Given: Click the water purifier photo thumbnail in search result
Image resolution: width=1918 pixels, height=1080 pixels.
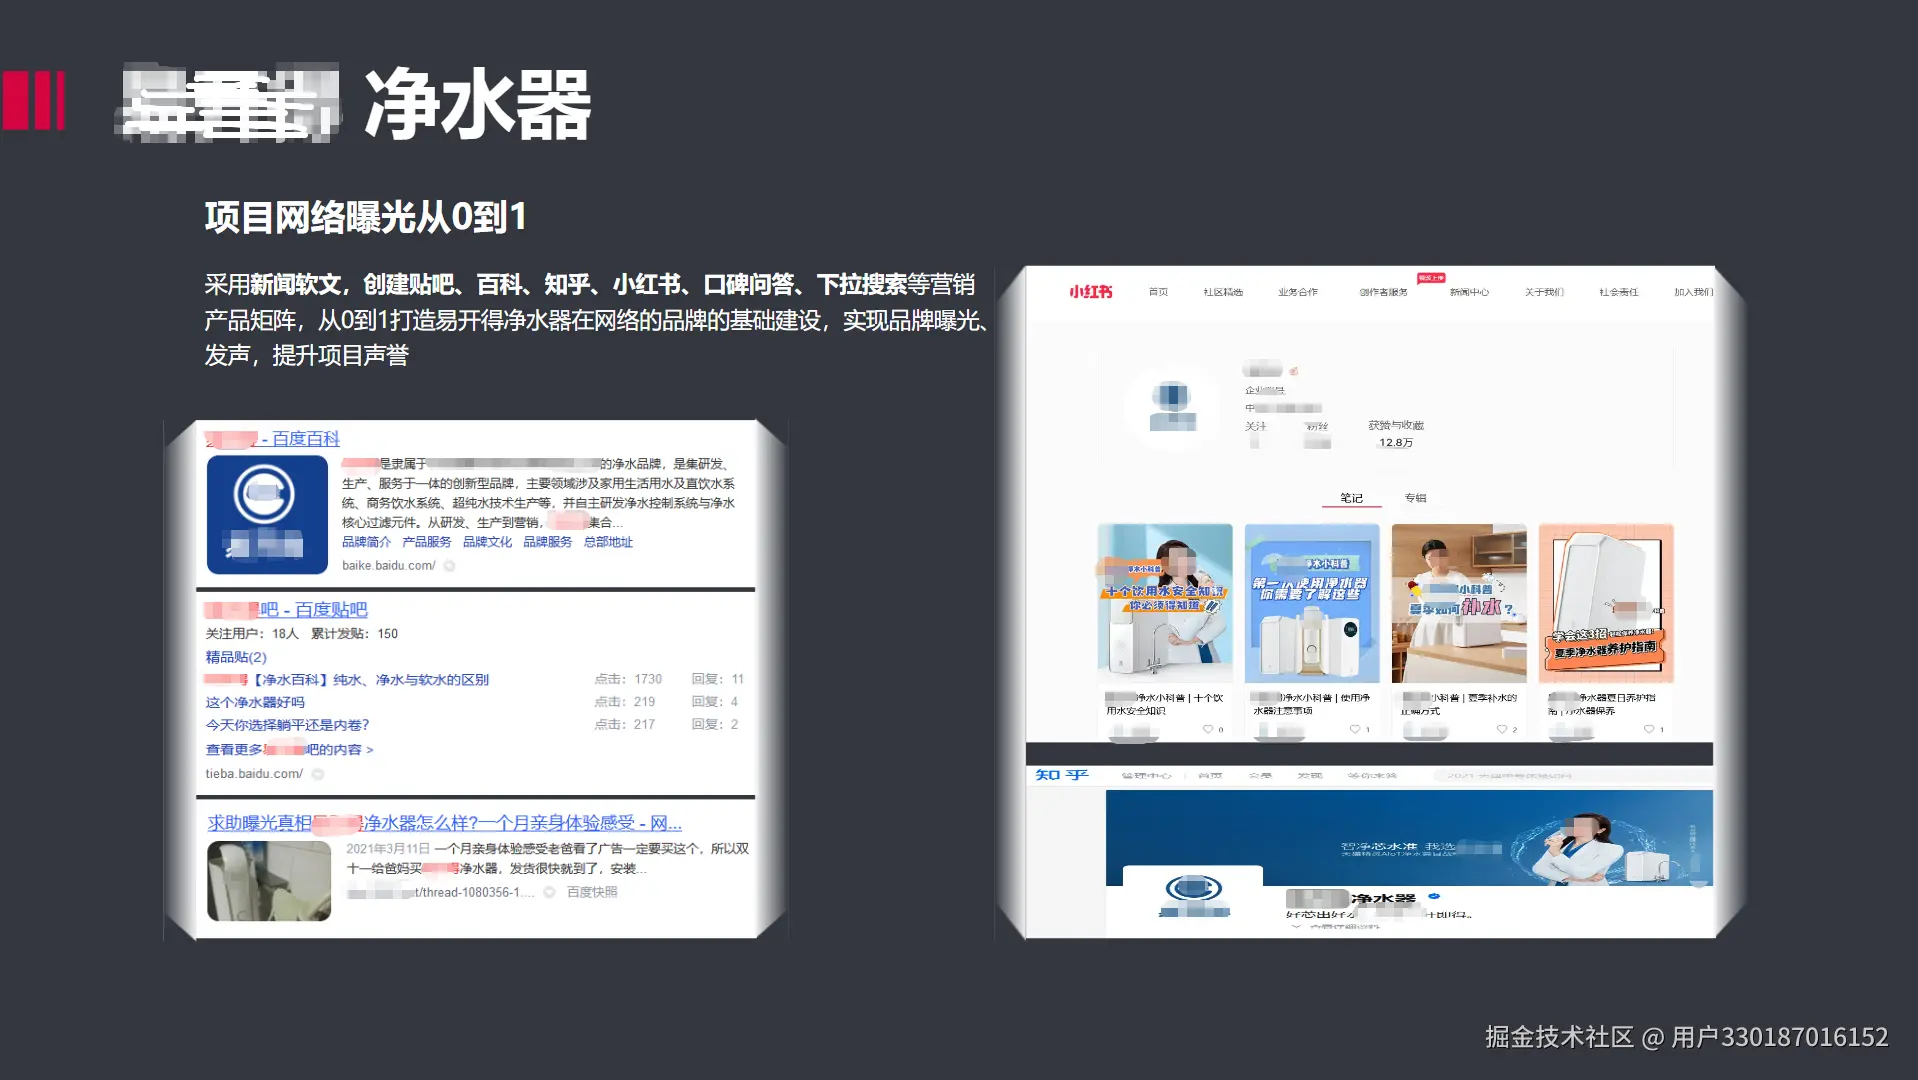Looking at the screenshot, I should [x=269, y=880].
